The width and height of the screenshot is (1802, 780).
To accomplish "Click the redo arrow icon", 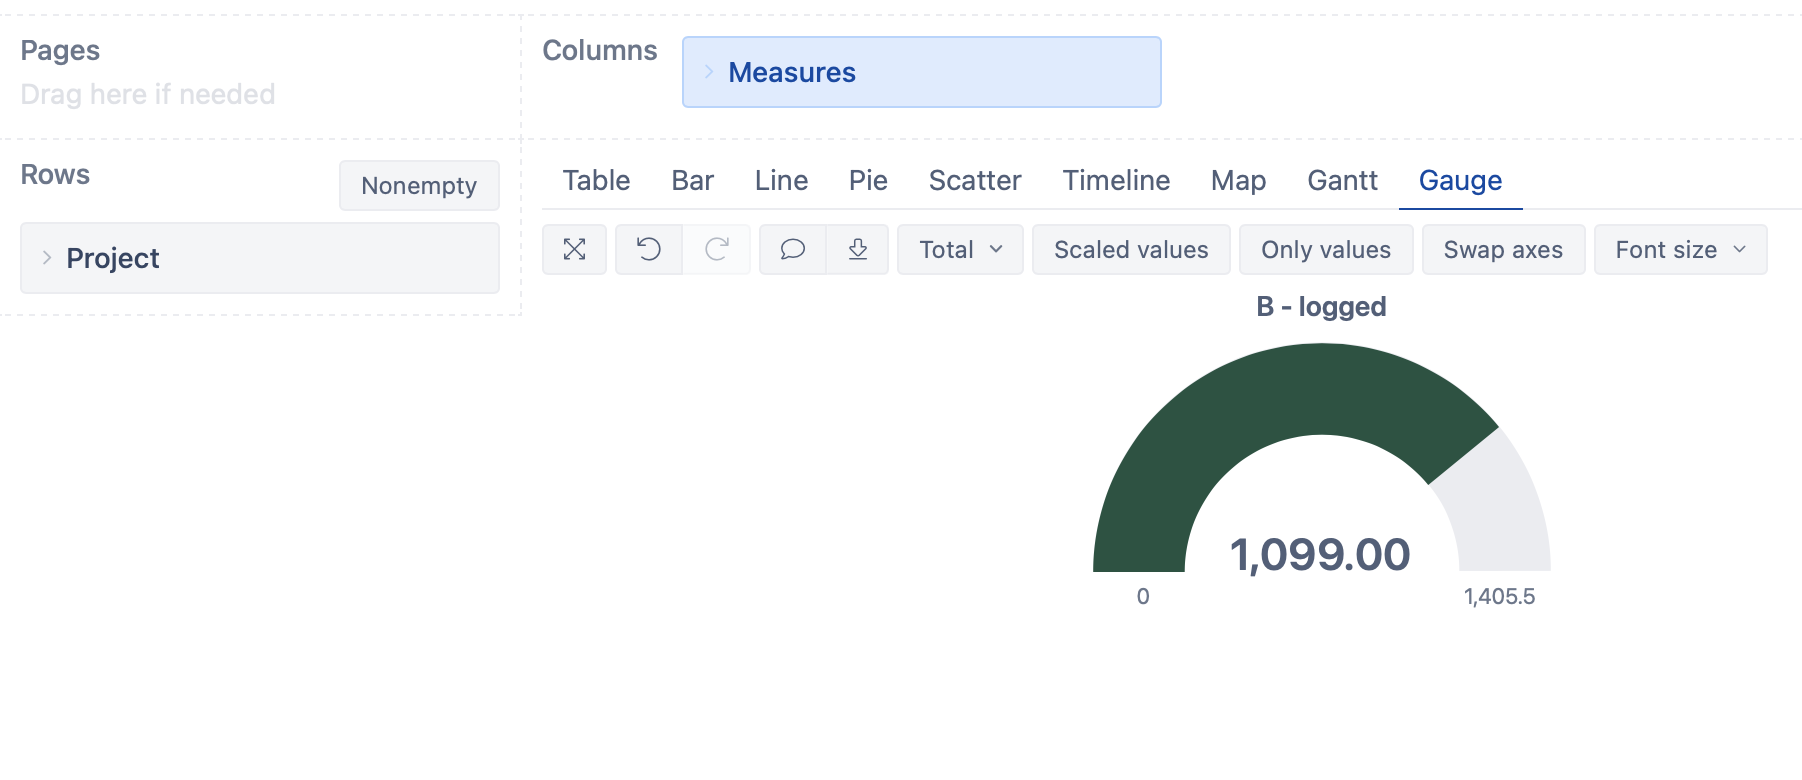I will (716, 249).
